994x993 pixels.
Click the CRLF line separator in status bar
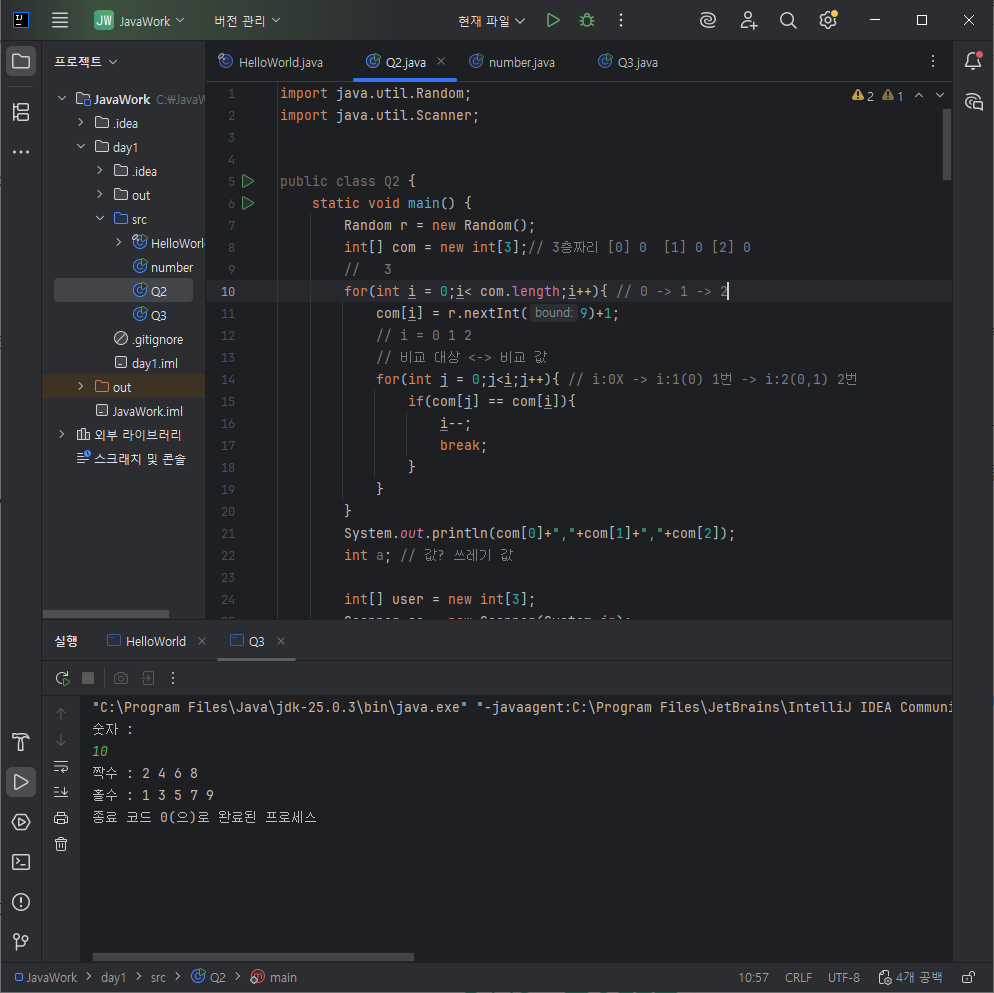pos(798,978)
